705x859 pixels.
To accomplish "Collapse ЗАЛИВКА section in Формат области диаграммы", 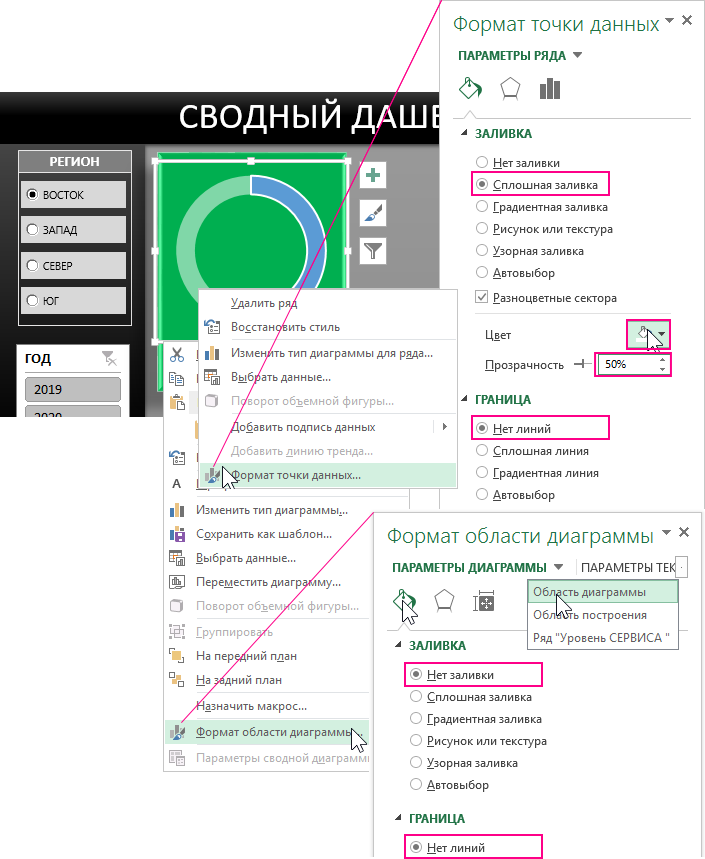I will click(398, 645).
